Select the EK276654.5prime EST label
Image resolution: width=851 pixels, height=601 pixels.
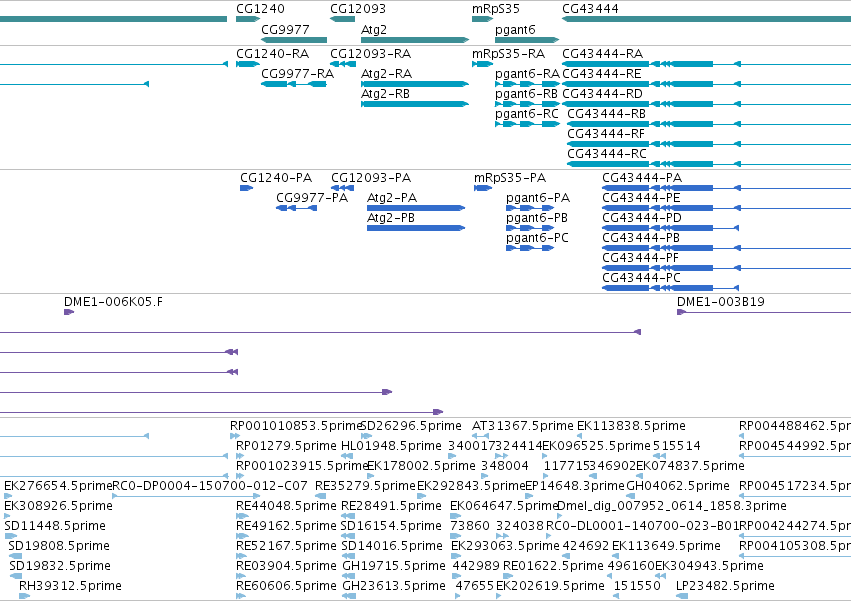[x=58, y=486]
